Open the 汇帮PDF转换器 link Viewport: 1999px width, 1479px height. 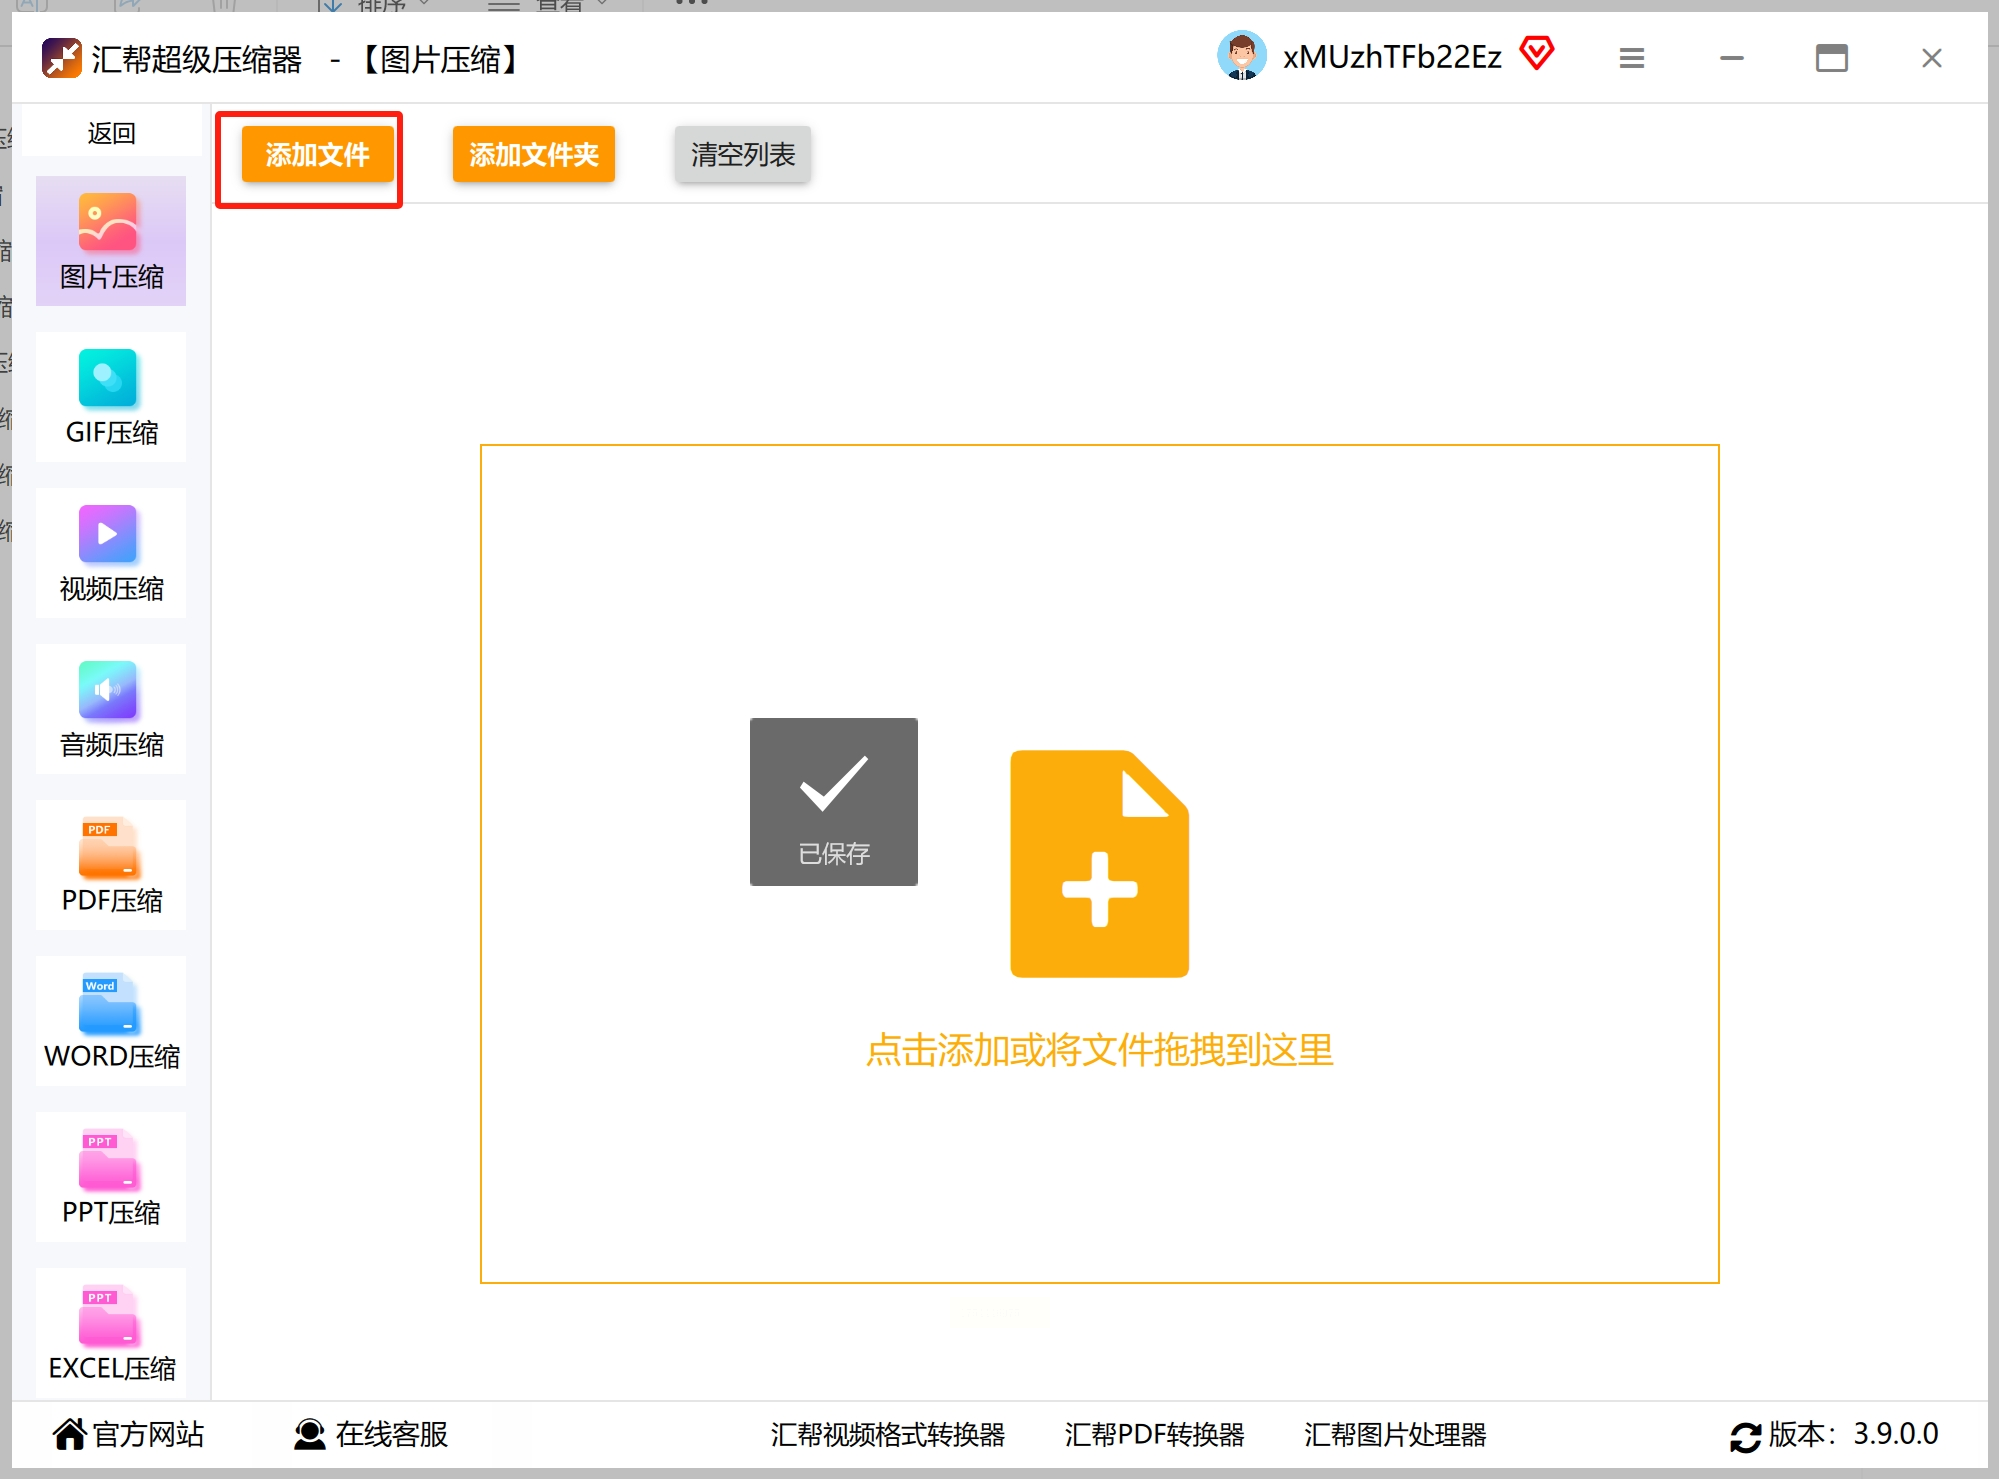(1154, 1435)
